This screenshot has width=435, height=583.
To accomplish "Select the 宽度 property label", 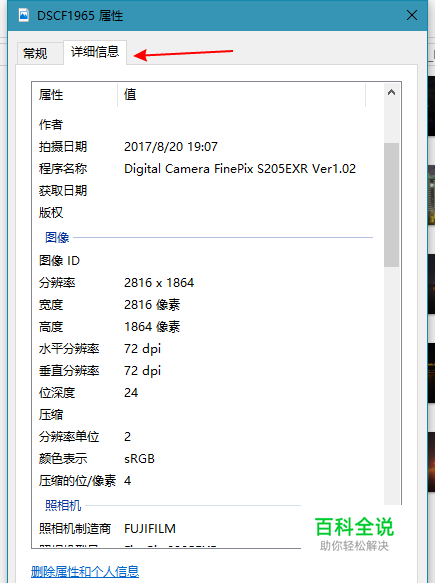I will 51,305.
